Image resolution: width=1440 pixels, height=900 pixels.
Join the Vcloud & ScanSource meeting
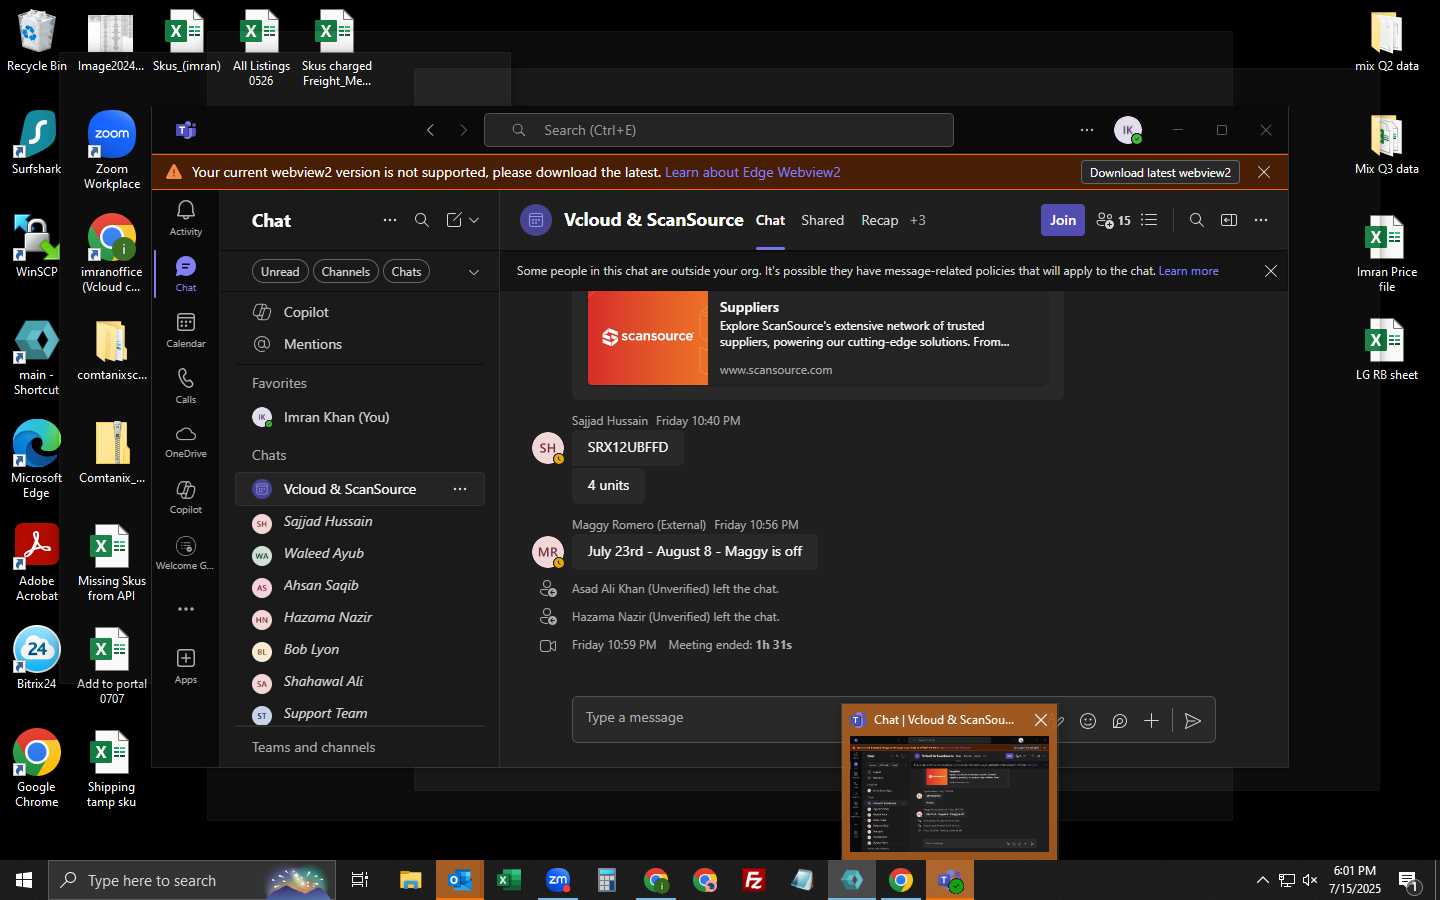(1063, 220)
